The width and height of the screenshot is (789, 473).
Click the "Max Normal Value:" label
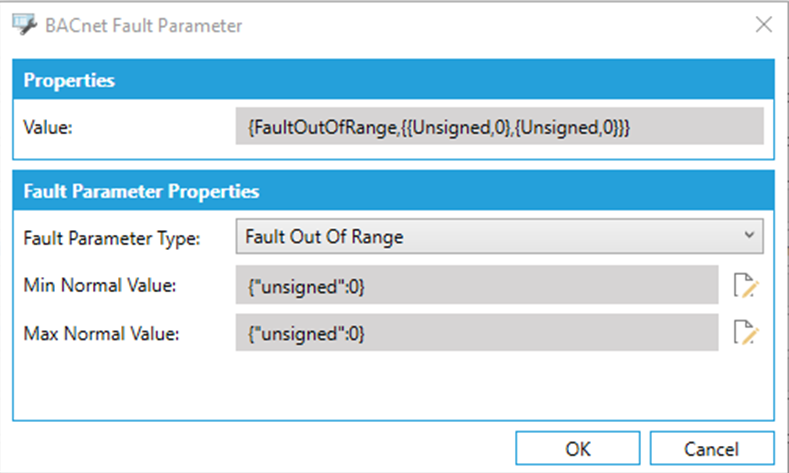point(101,333)
